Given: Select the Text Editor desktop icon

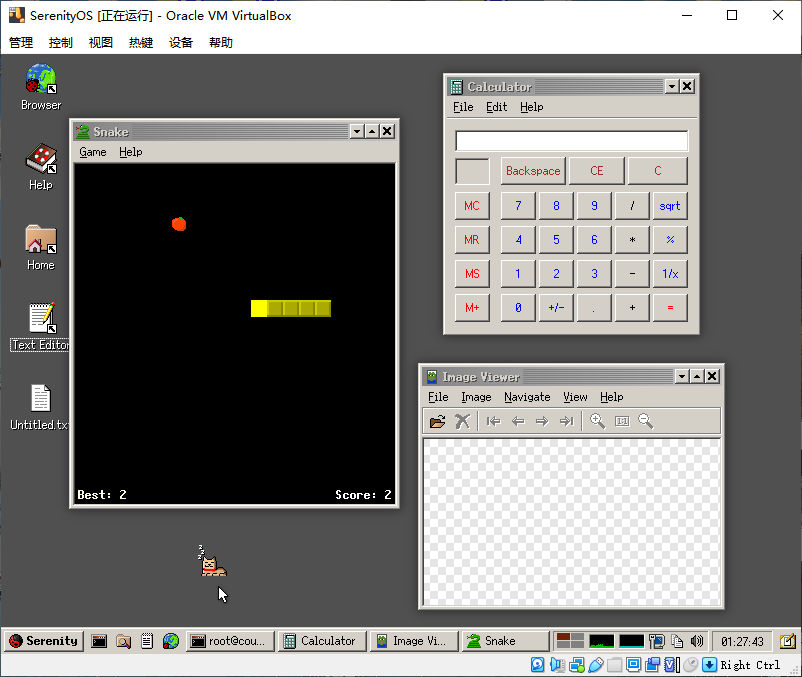Looking at the screenshot, I should point(41,327).
